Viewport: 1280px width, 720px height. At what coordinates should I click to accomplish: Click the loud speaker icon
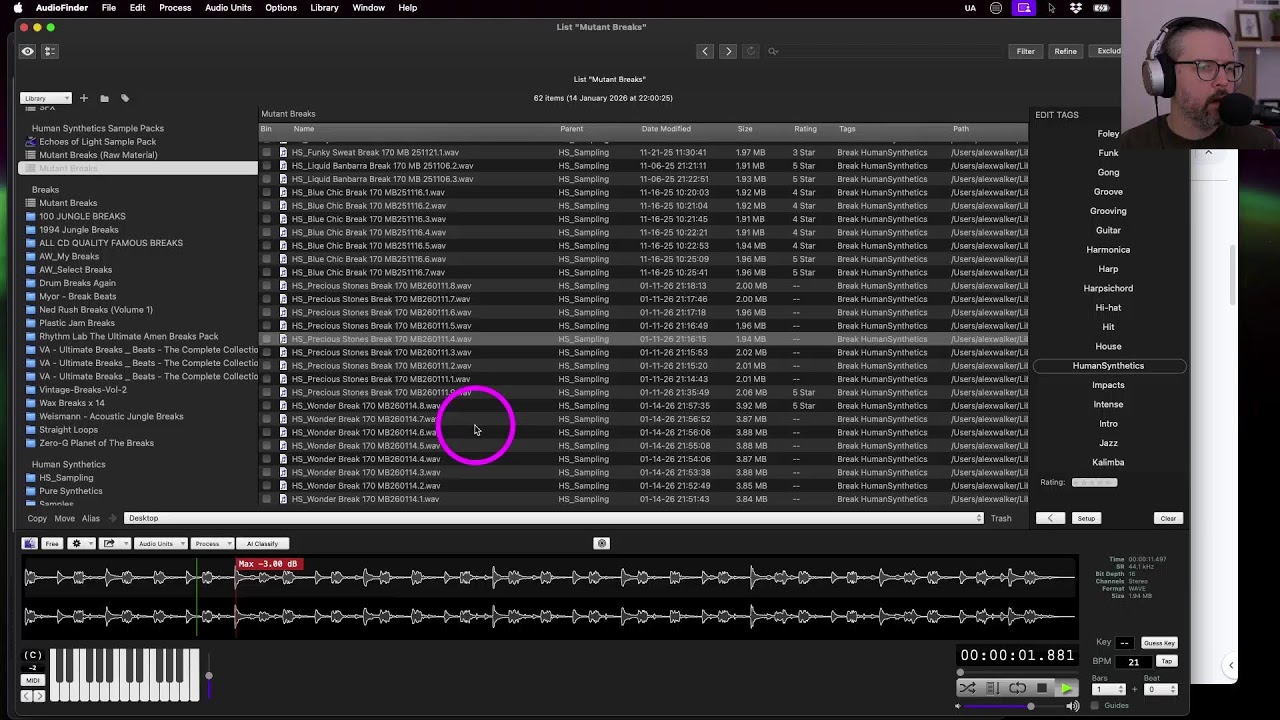coord(1073,706)
